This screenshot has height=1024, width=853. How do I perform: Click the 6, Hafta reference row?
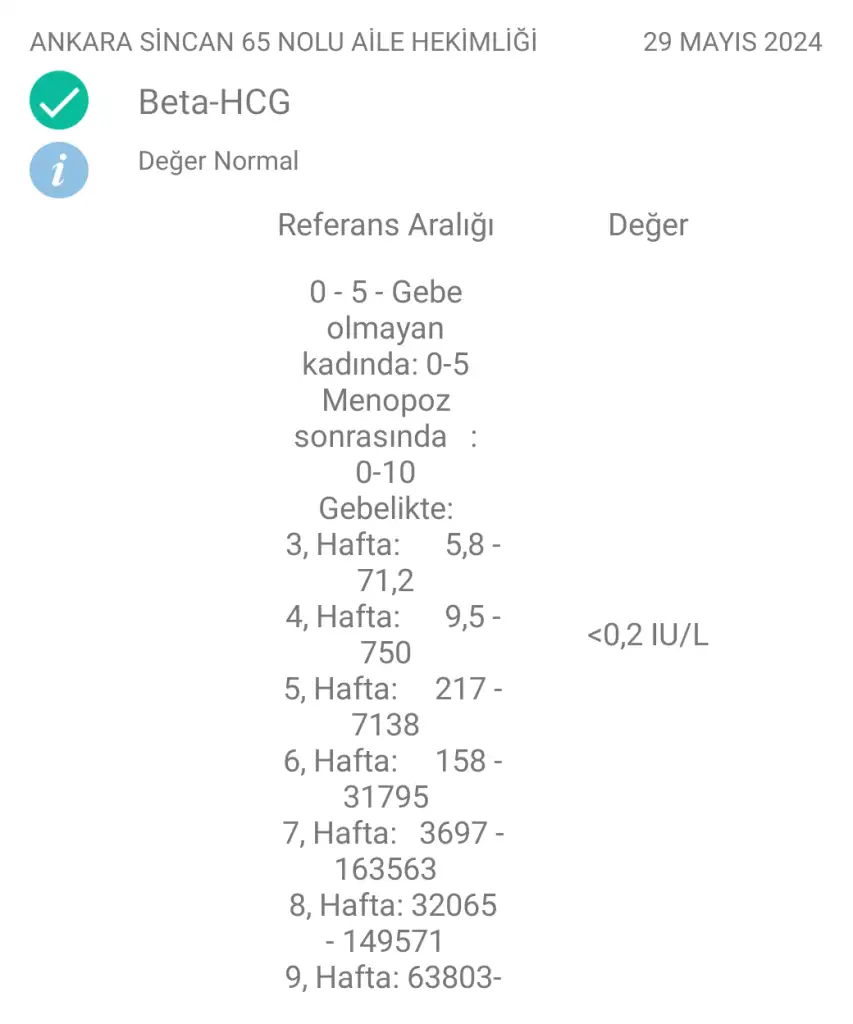(393, 778)
